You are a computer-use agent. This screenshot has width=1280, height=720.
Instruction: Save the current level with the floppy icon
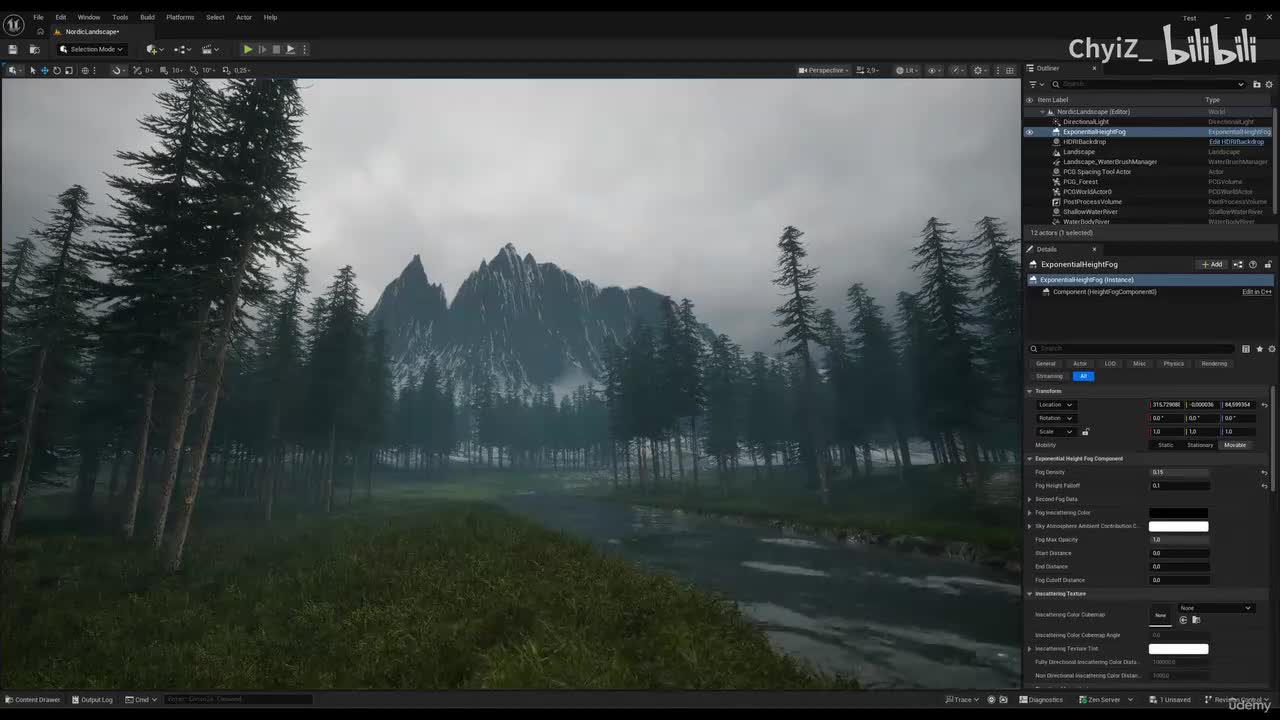pyautogui.click(x=12, y=49)
